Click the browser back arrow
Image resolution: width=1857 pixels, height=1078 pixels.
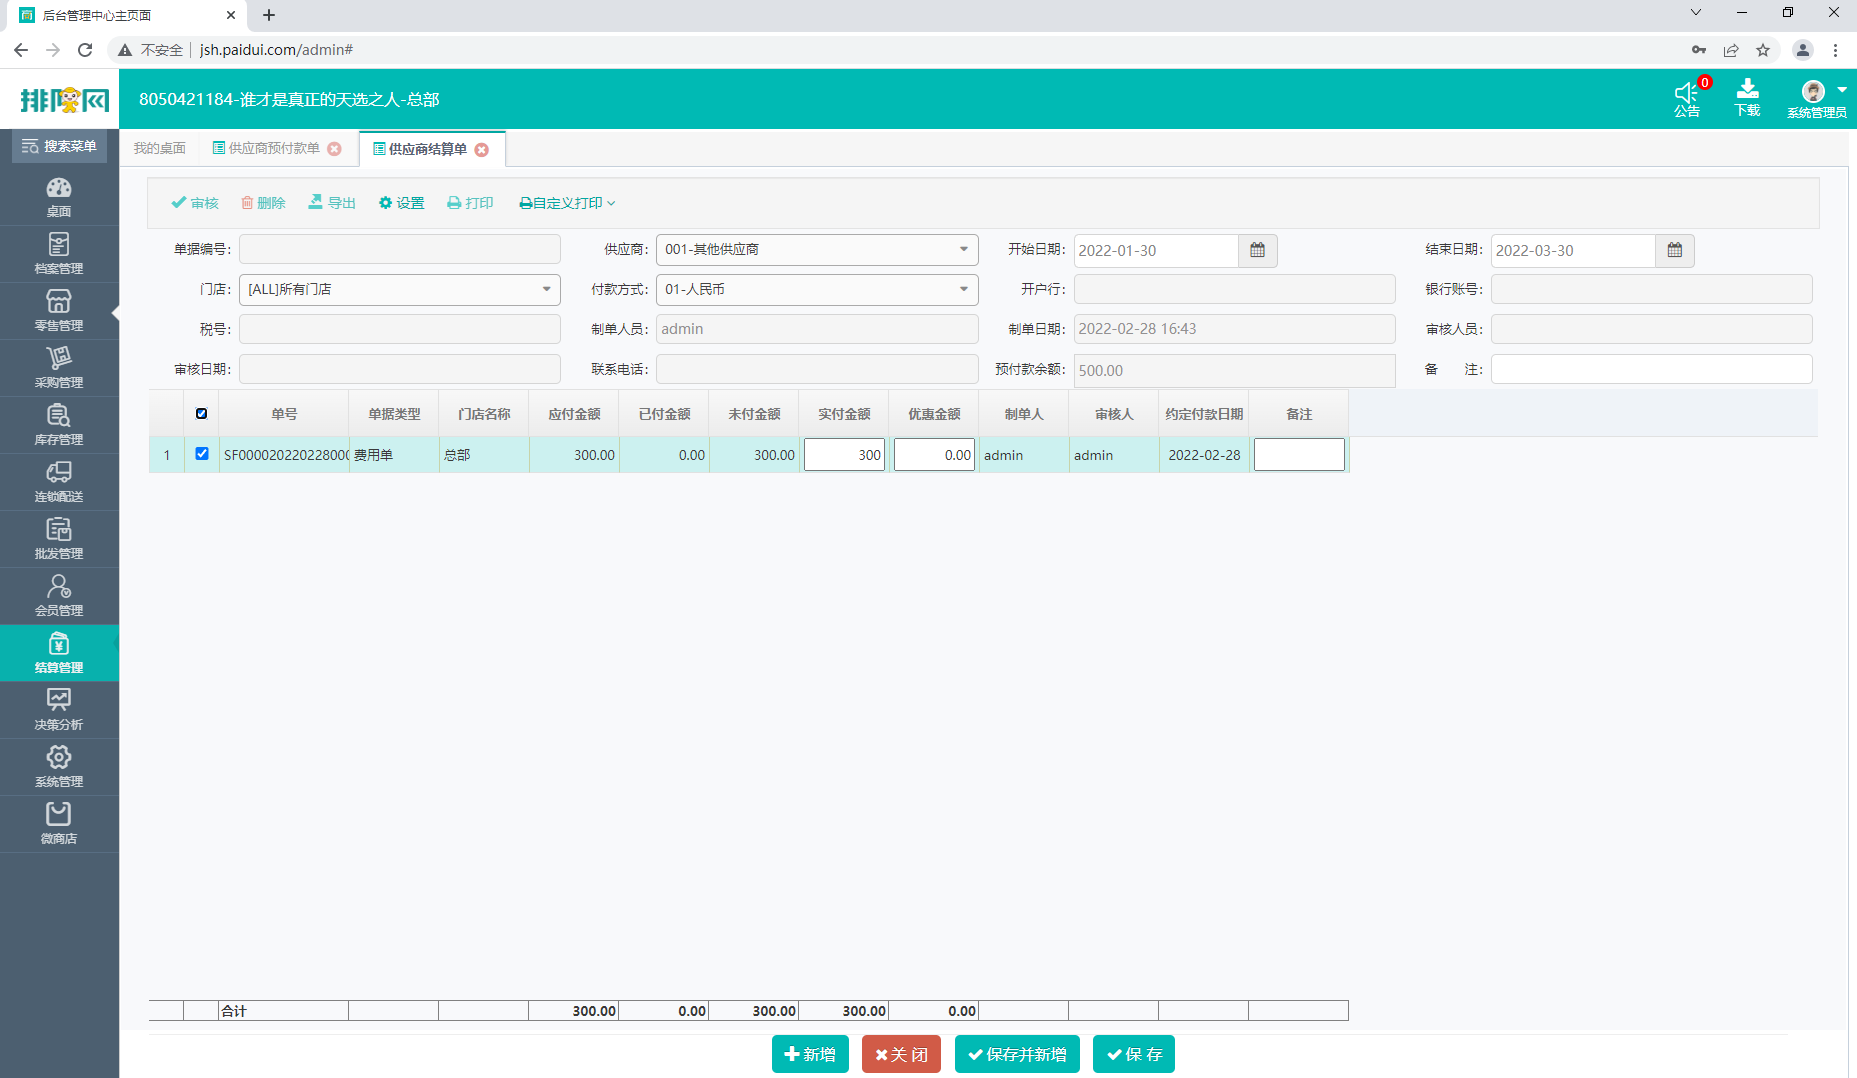(21, 50)
